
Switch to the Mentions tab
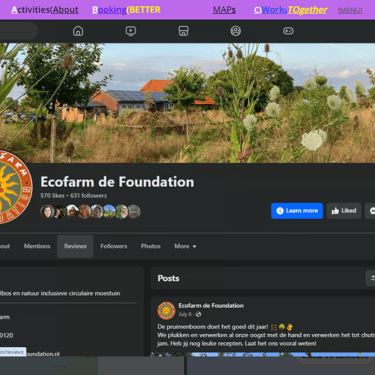tap(37, 246)
